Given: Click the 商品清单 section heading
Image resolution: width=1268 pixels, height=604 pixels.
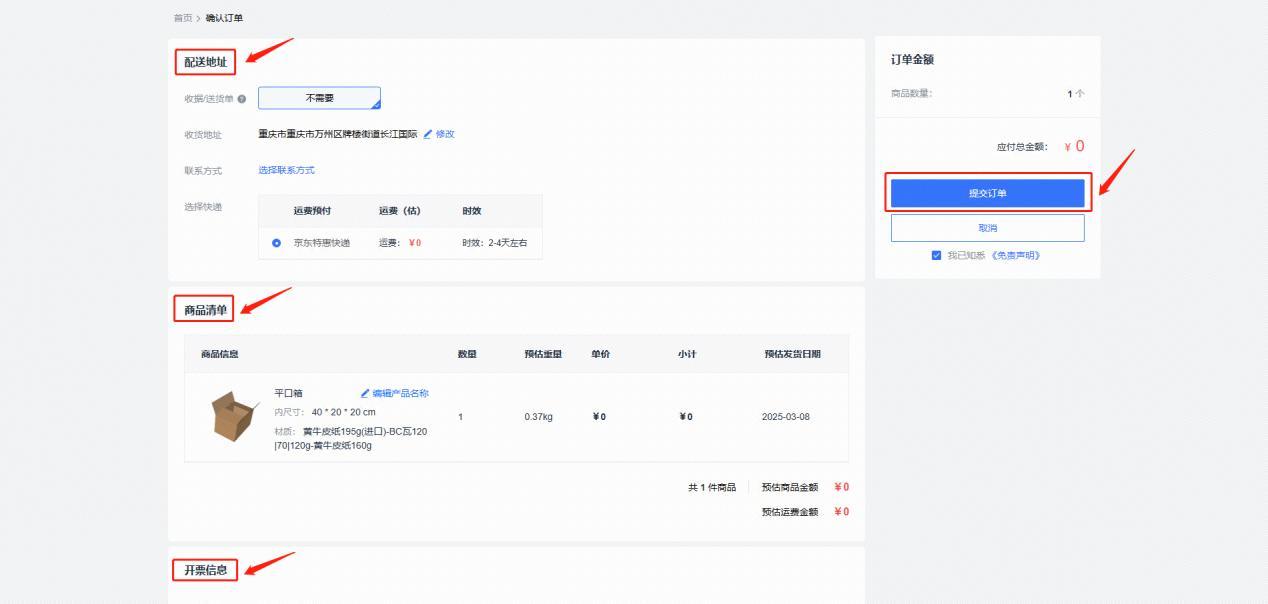Looking at the screenshot, I should [205, 310].
